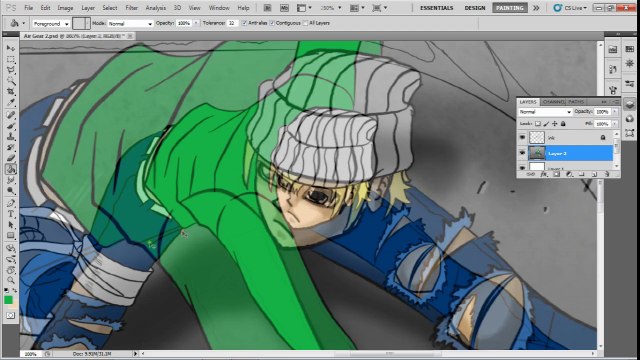Open the options bar Opacity slider arrow

tap(196, 23)
